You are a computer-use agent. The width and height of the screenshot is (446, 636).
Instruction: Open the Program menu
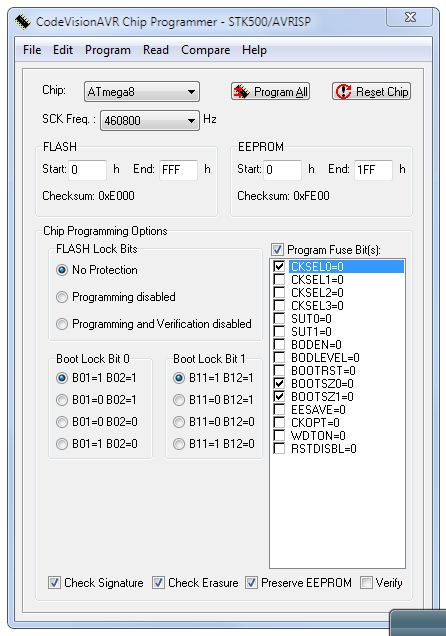tap(108, 50)
